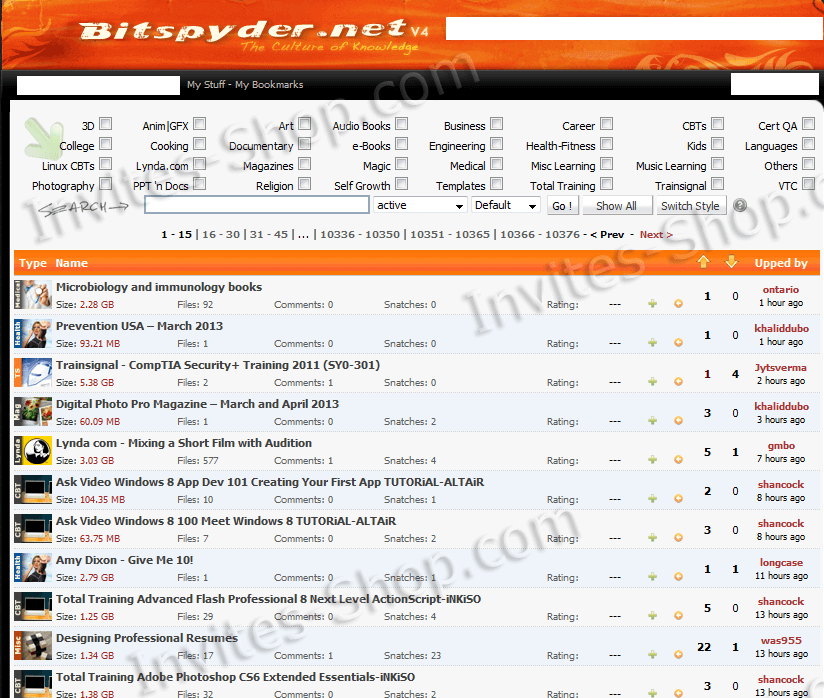This screenshot has height=698, width=824.
Task: Open uploader profile ontario
Action: 781,290
